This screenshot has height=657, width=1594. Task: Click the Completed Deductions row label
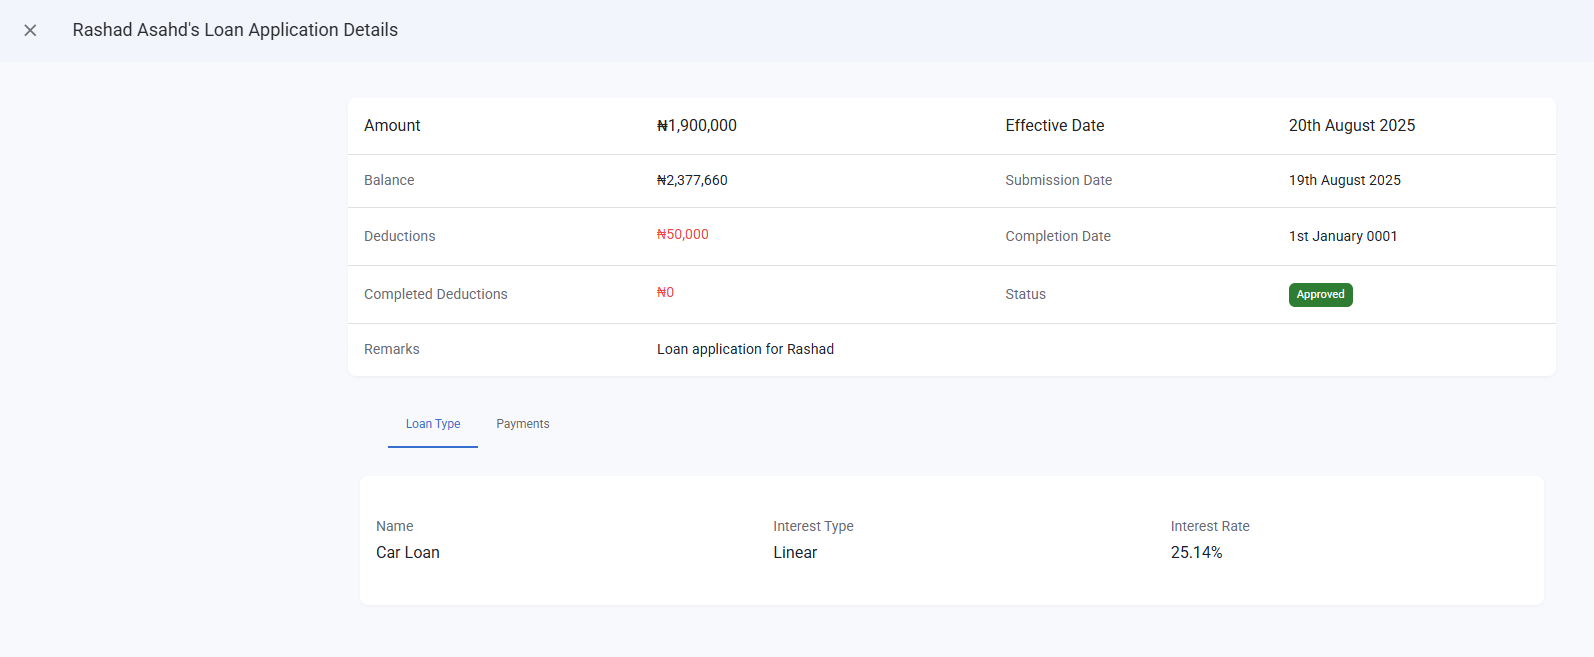pyautogui.click(x=436, y=295)
